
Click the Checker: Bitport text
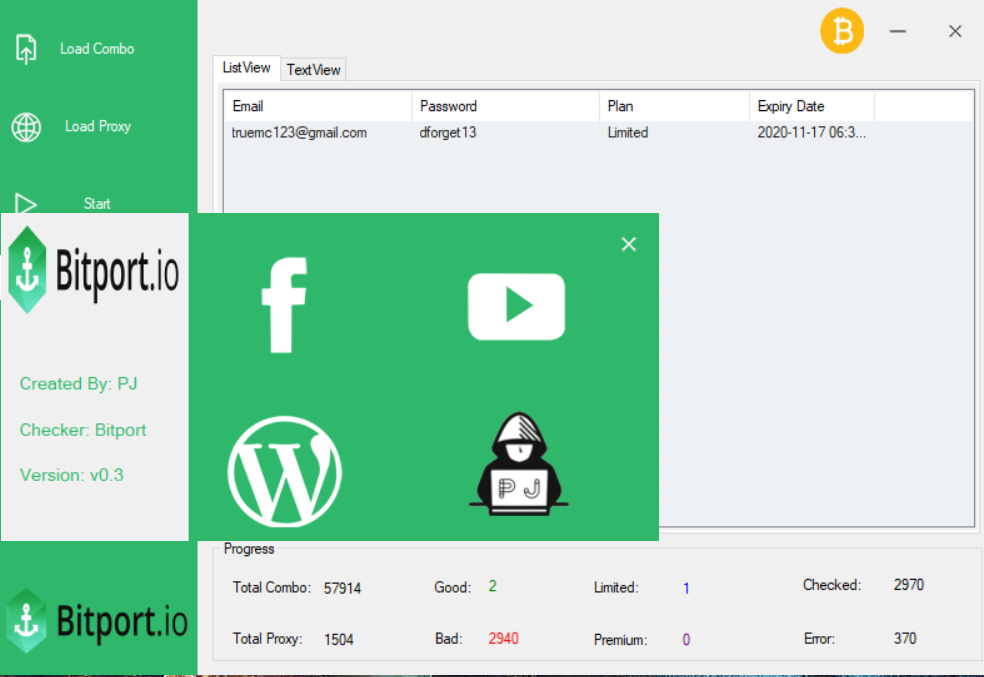[x=83, y=430]
